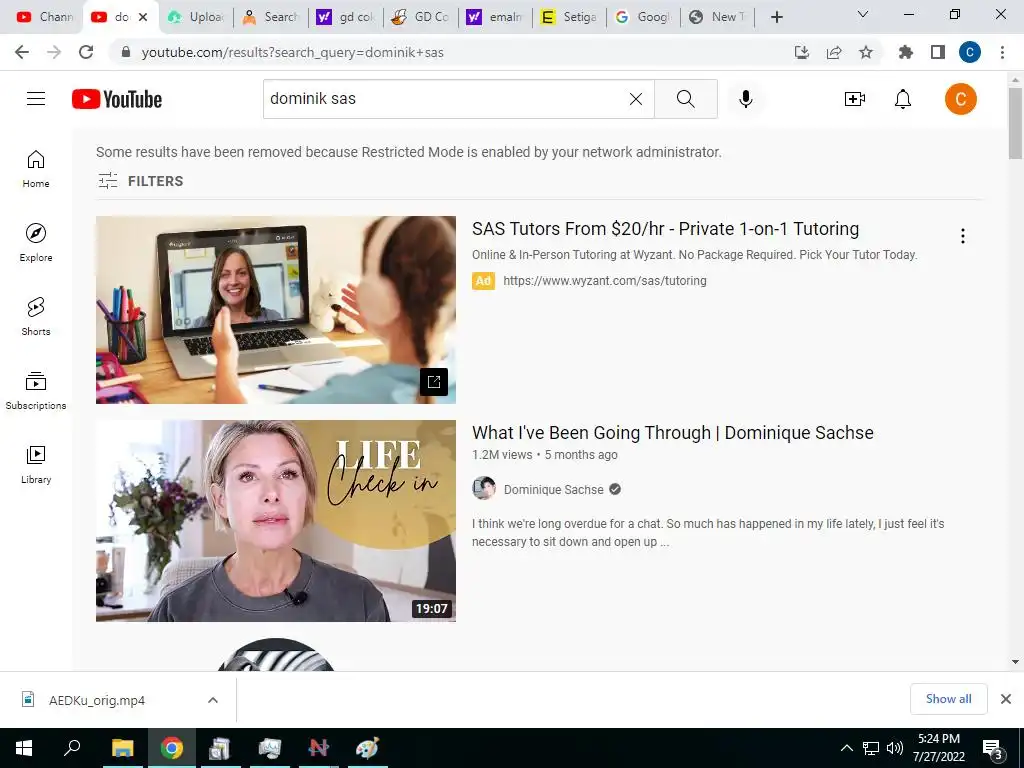Viewport: 1024px width, 768px height.
Task: Open the notifications bell
Action: 903,99
